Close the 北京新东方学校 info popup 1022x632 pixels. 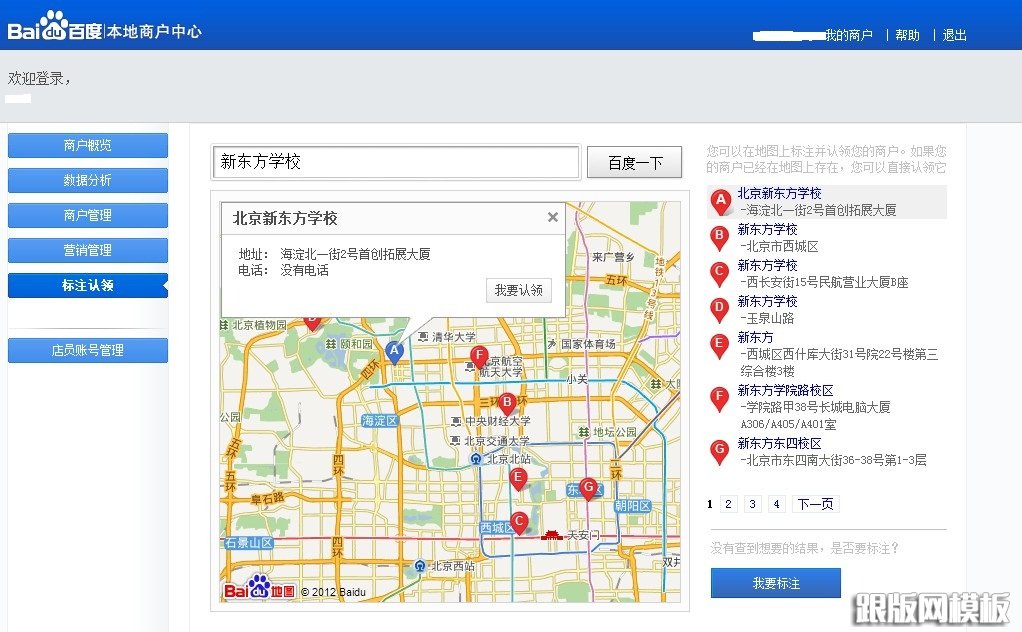click(x=552, y=217)
